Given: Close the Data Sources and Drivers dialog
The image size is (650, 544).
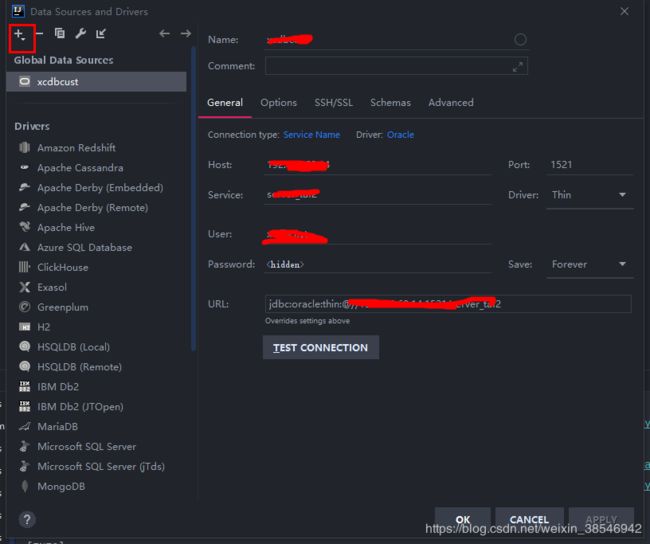Looking at the screenshot, I should pos(624,11).
